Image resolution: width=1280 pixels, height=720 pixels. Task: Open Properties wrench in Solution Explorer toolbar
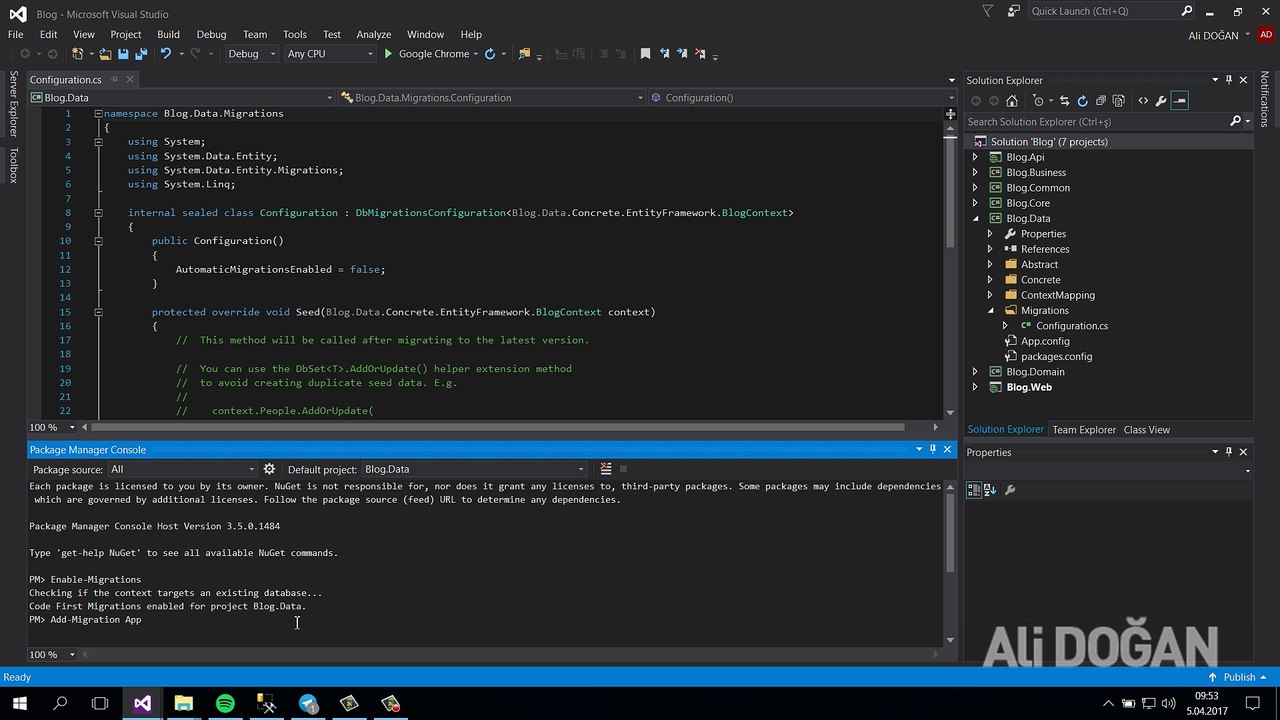1161,101
